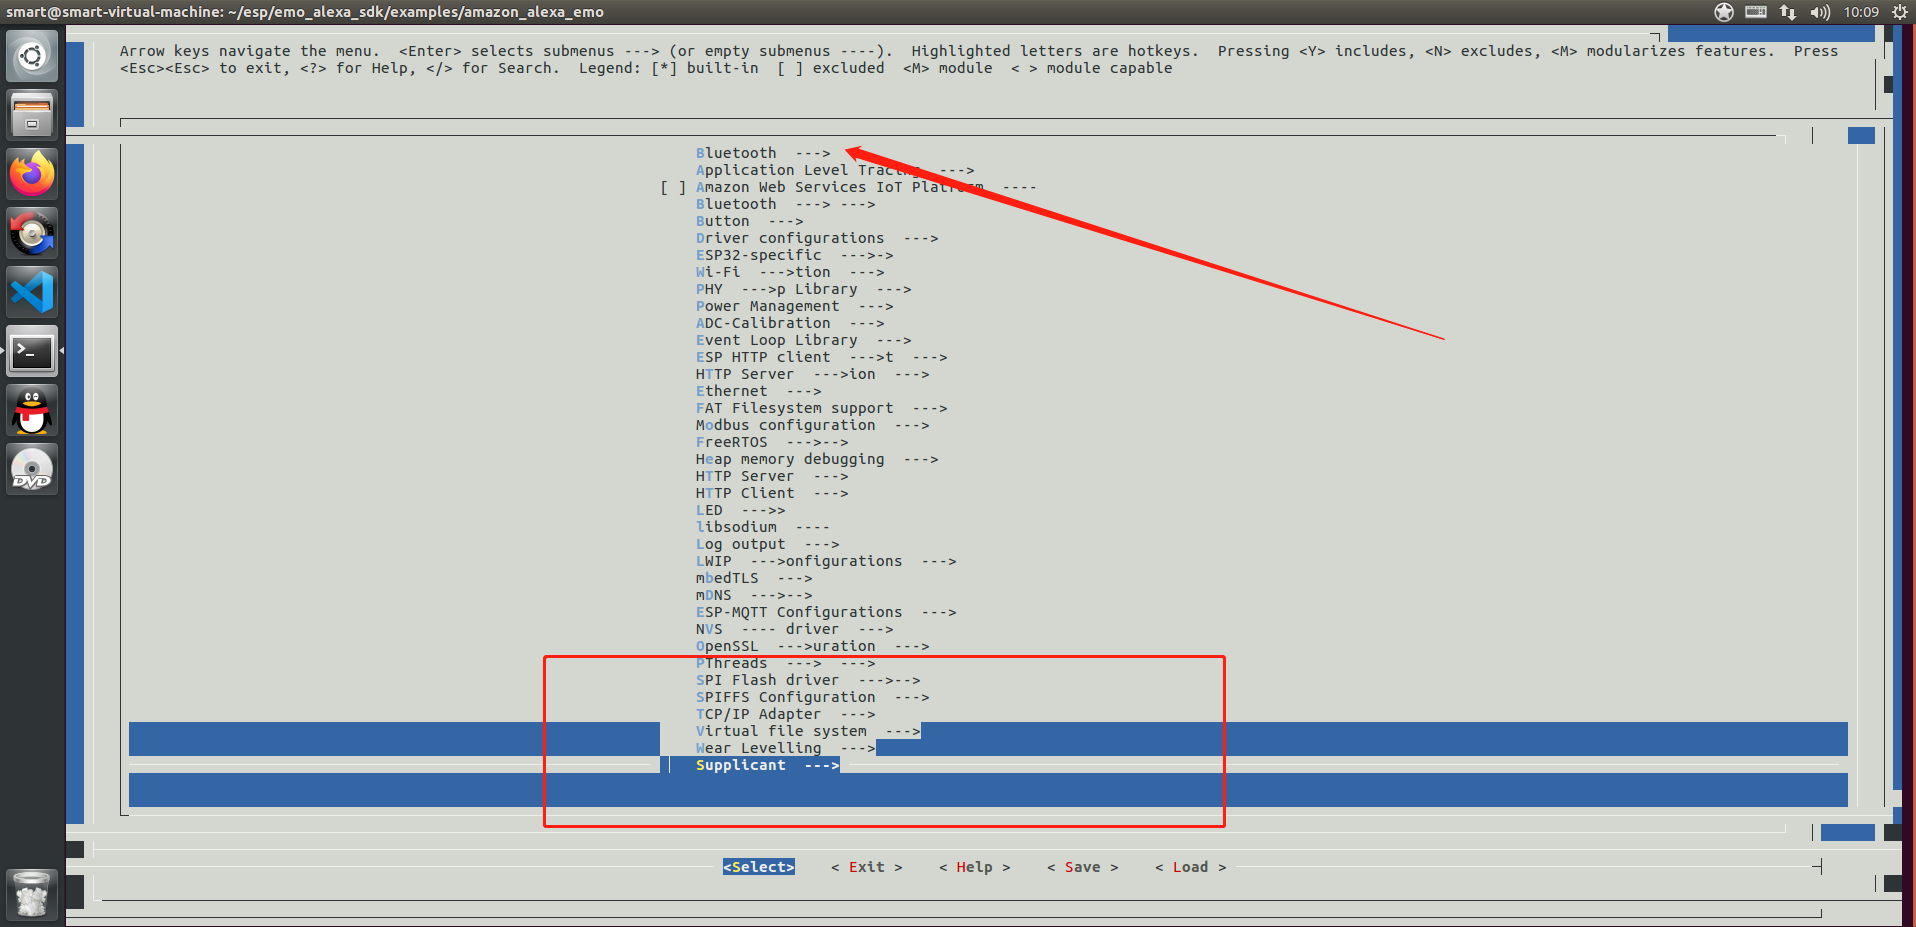1916x927 pixels.
Task: Choose the < Save > button
Action: [1083, 867]
